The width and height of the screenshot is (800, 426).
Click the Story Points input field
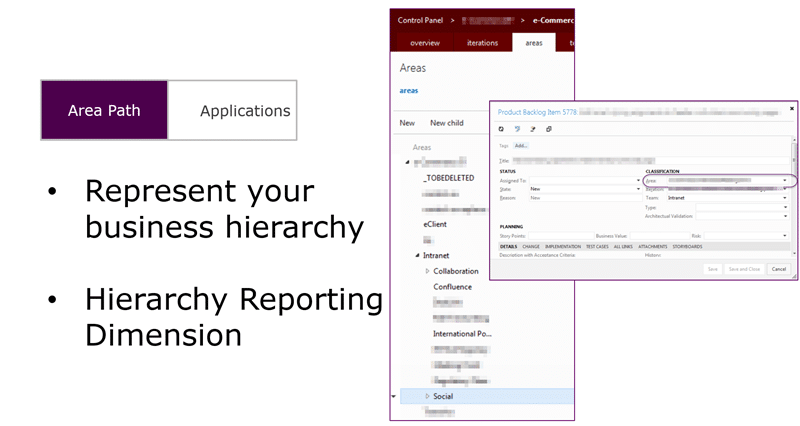point(561,236)
